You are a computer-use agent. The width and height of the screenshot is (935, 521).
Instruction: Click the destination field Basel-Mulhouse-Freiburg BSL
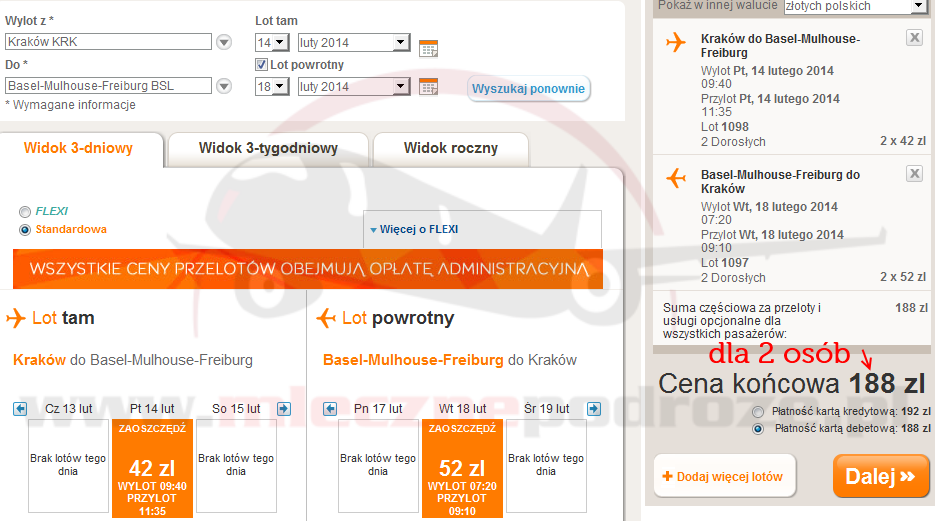click(x=108, y=86)
